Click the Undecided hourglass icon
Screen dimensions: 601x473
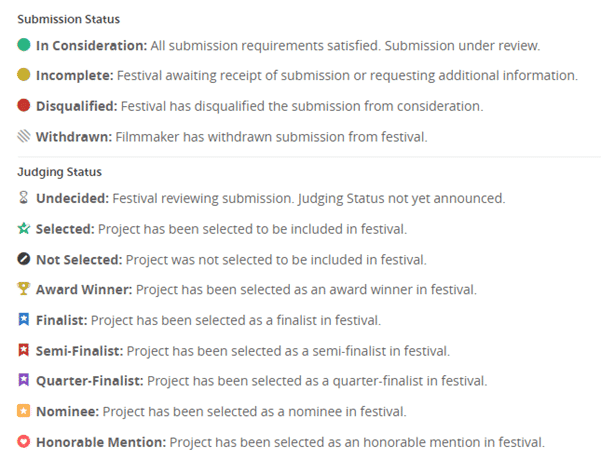(x=24, y=198)
